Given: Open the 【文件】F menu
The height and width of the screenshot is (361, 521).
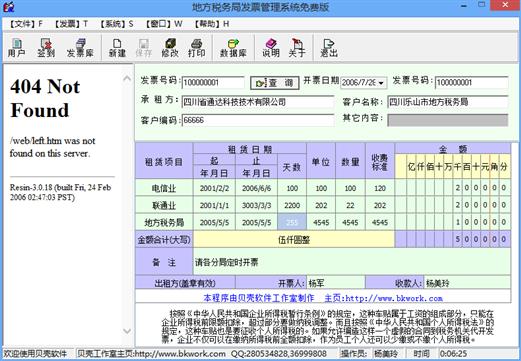Looking at the screenshot, I should point(25,24).
